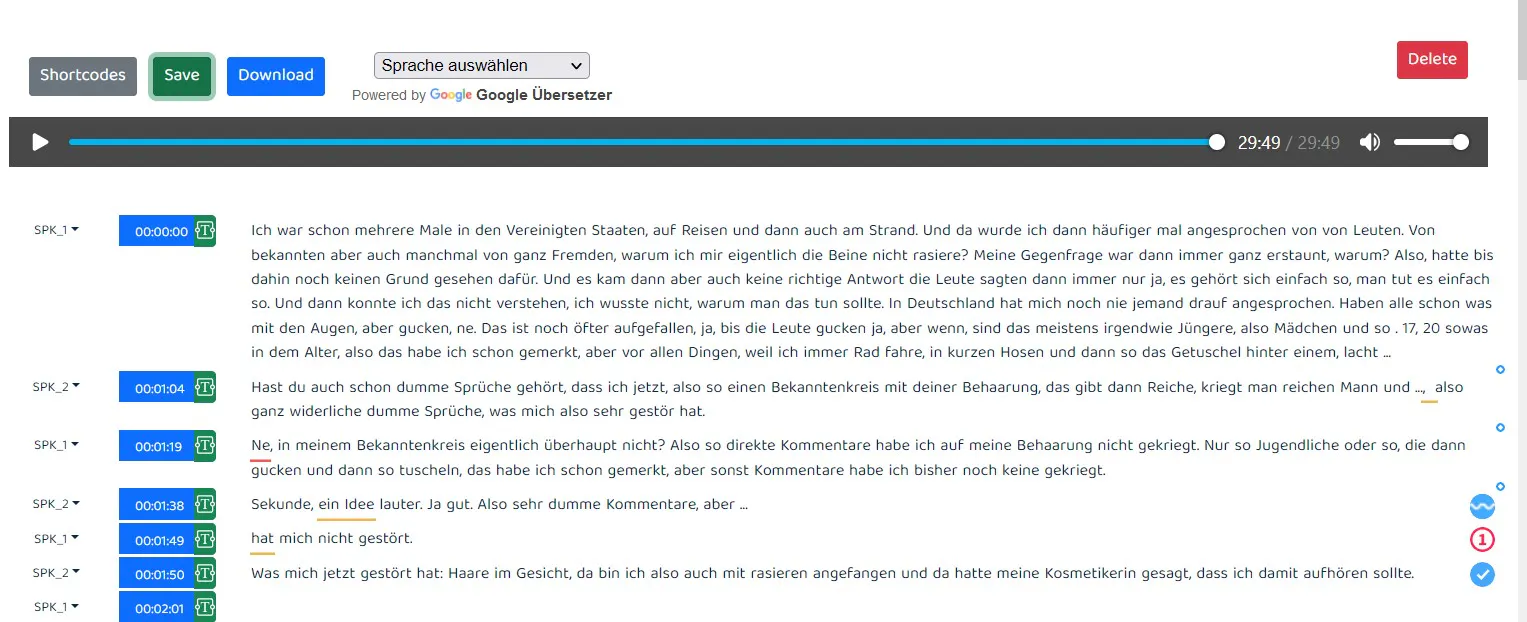Open the red number 1 badge

pos(1482,540)
